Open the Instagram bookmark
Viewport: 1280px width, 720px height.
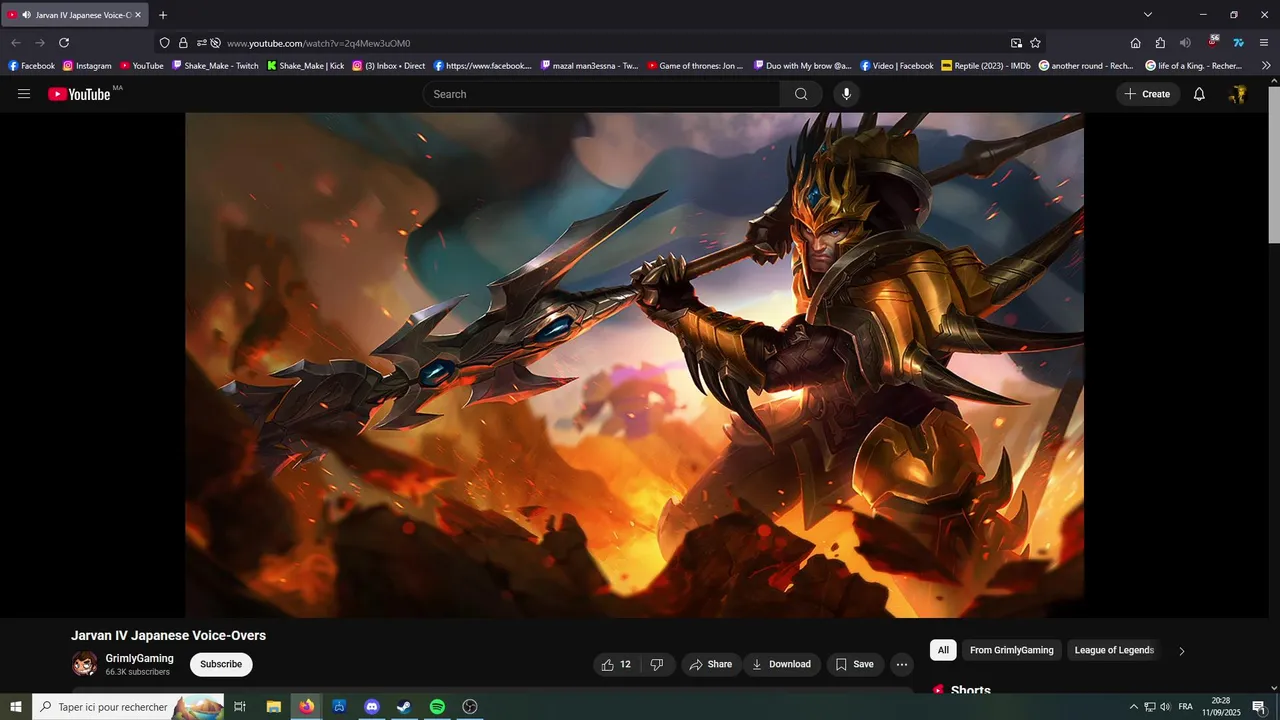(x=87, y=66)
